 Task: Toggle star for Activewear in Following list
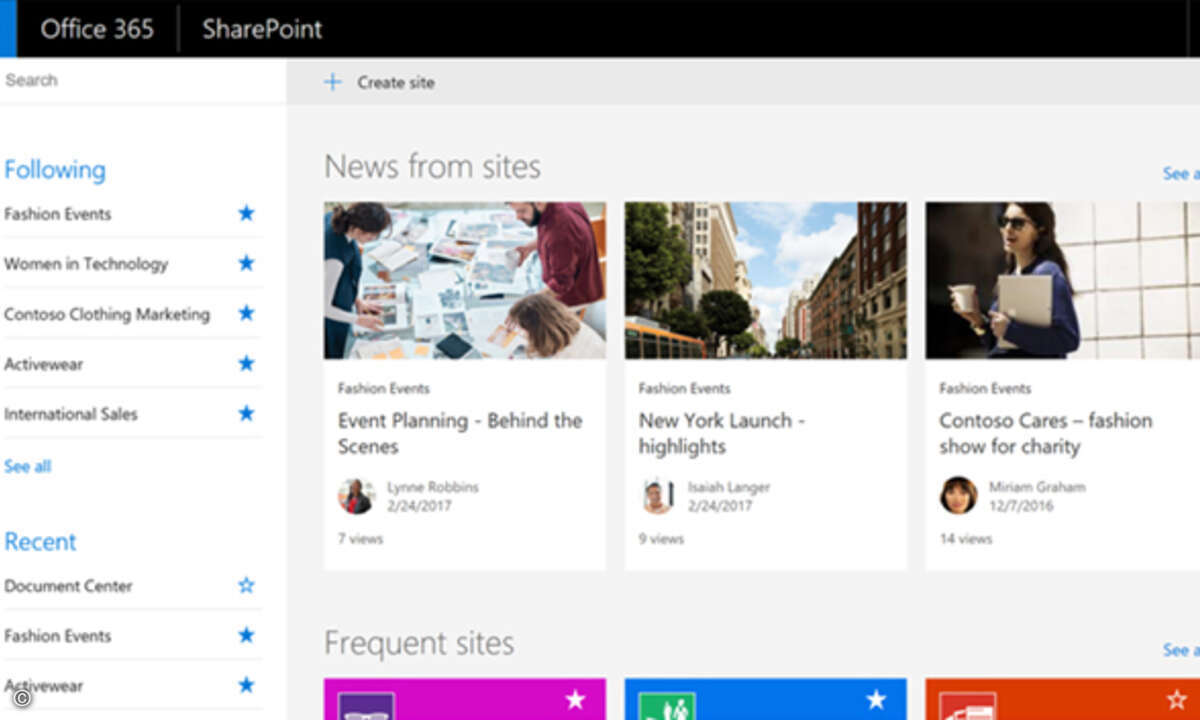click(246, 363)
